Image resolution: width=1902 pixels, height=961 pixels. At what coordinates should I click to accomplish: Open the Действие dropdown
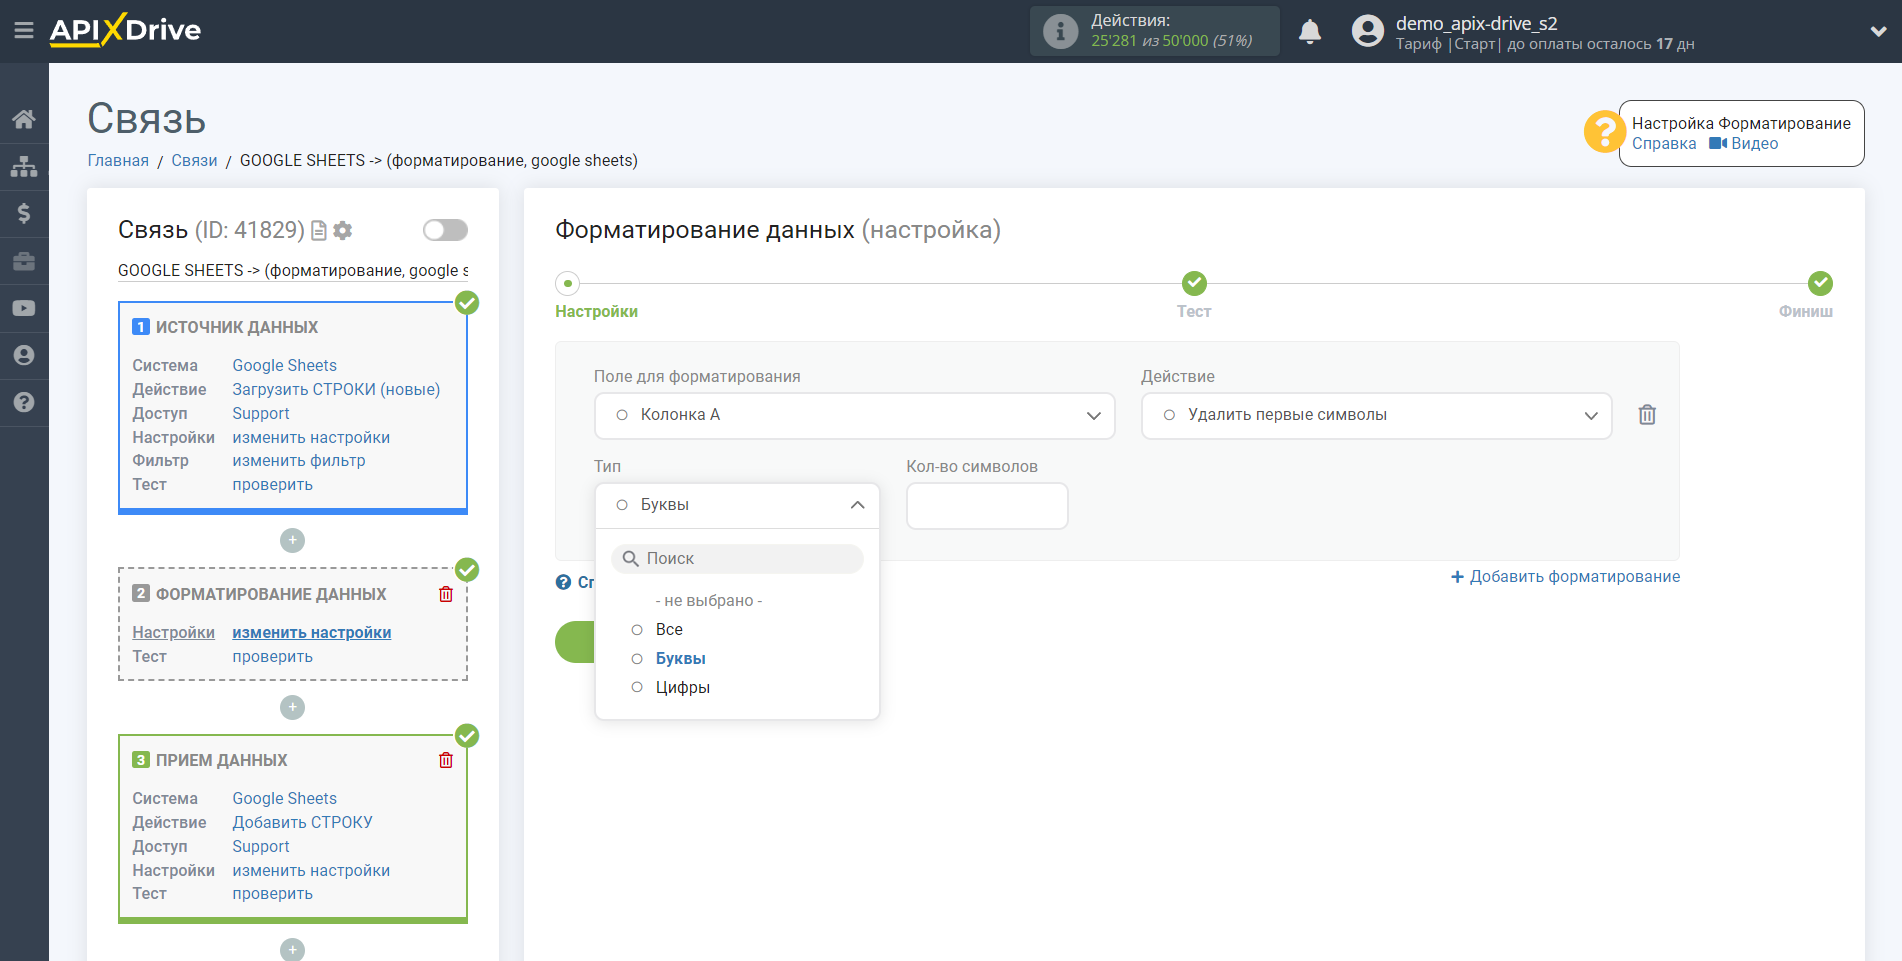coord(1376,415)
